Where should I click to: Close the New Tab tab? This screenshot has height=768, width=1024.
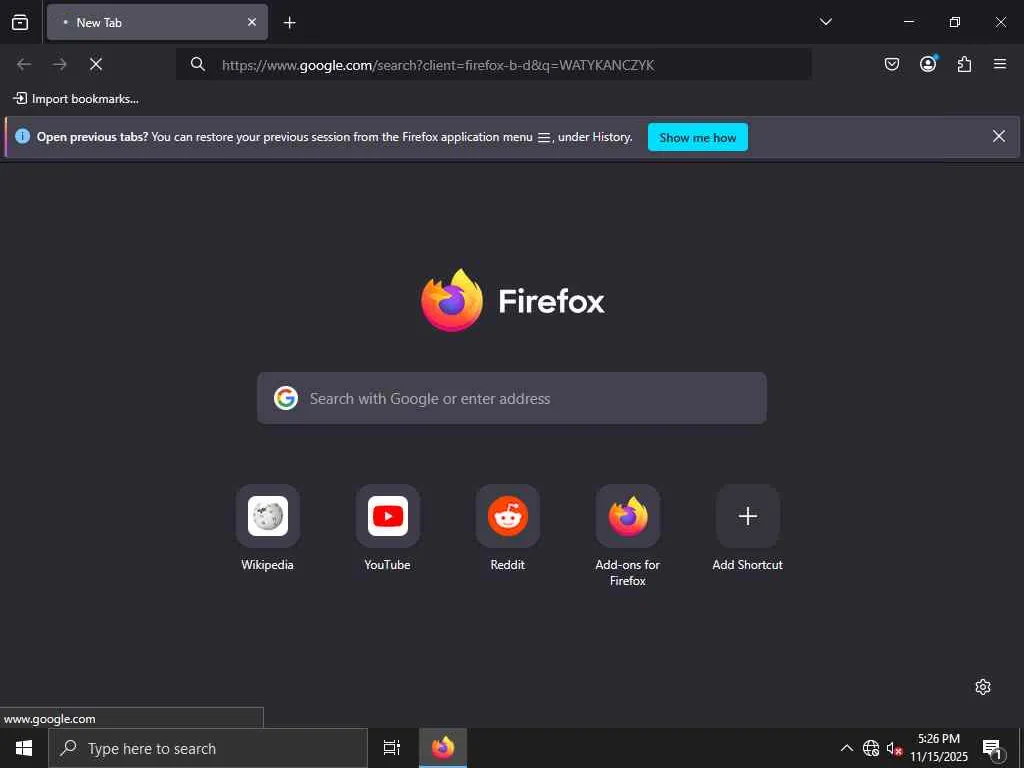251,22
